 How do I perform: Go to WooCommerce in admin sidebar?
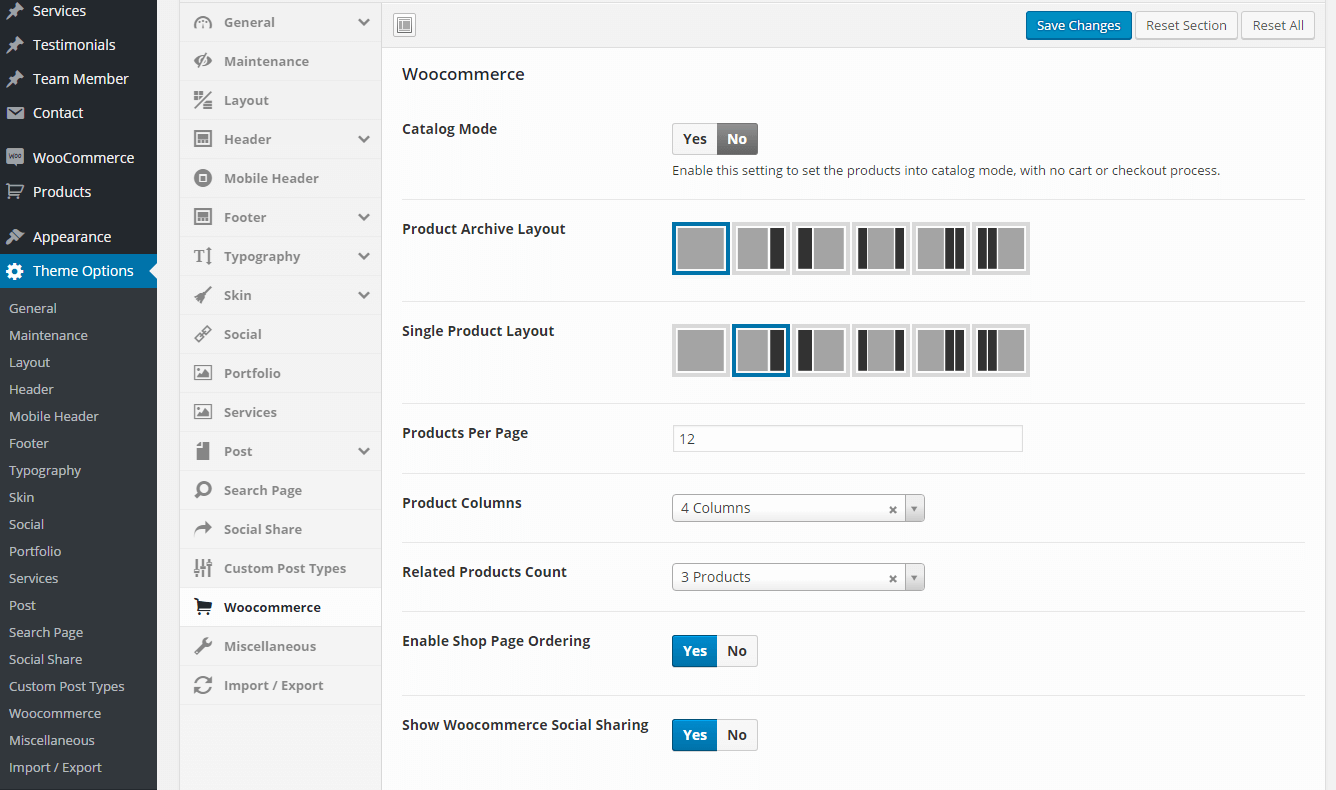(x=83, y=158)
